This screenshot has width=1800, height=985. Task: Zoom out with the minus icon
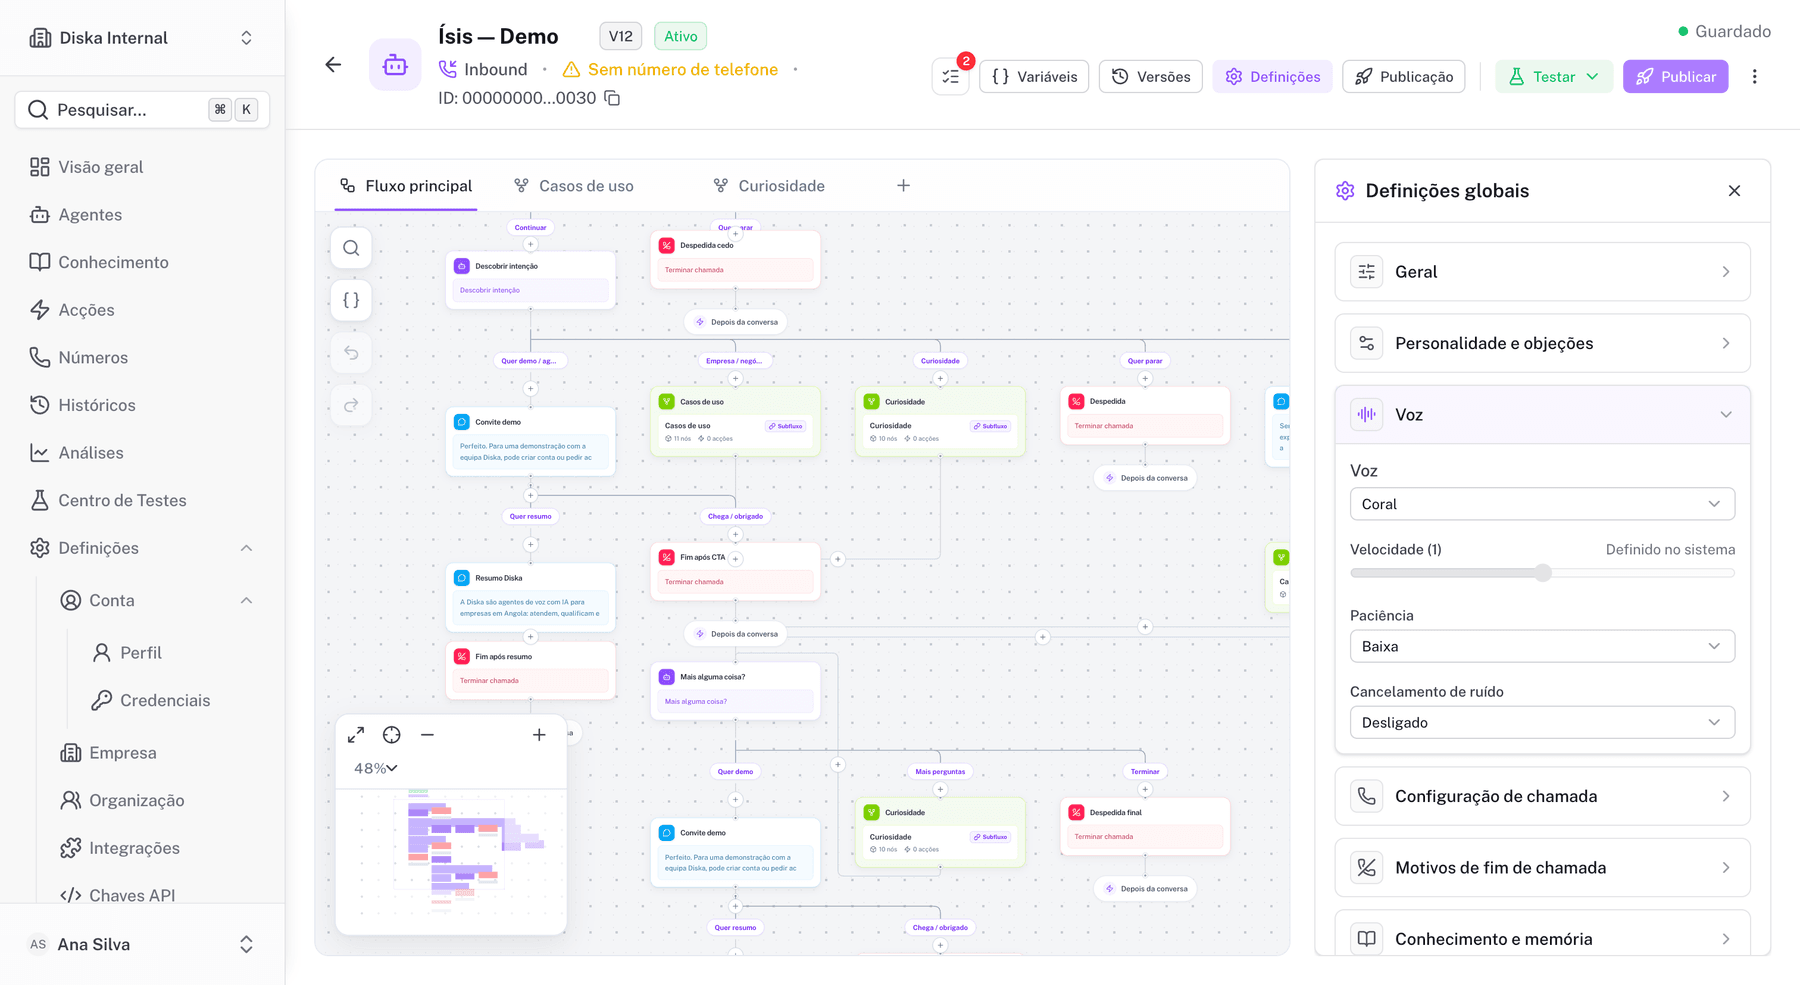[427, 735]
